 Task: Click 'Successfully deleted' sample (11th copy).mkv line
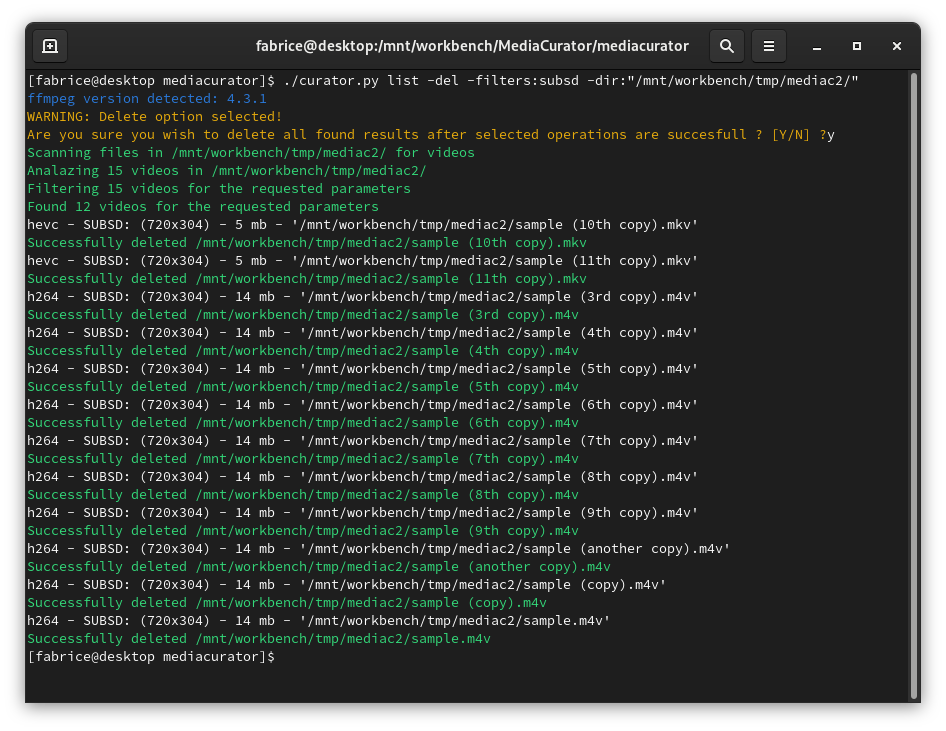click(x=306, y=279)
